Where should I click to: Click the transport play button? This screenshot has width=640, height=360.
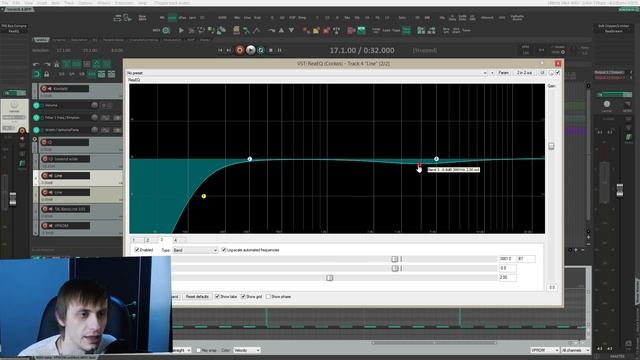click(x=251, y=50)
